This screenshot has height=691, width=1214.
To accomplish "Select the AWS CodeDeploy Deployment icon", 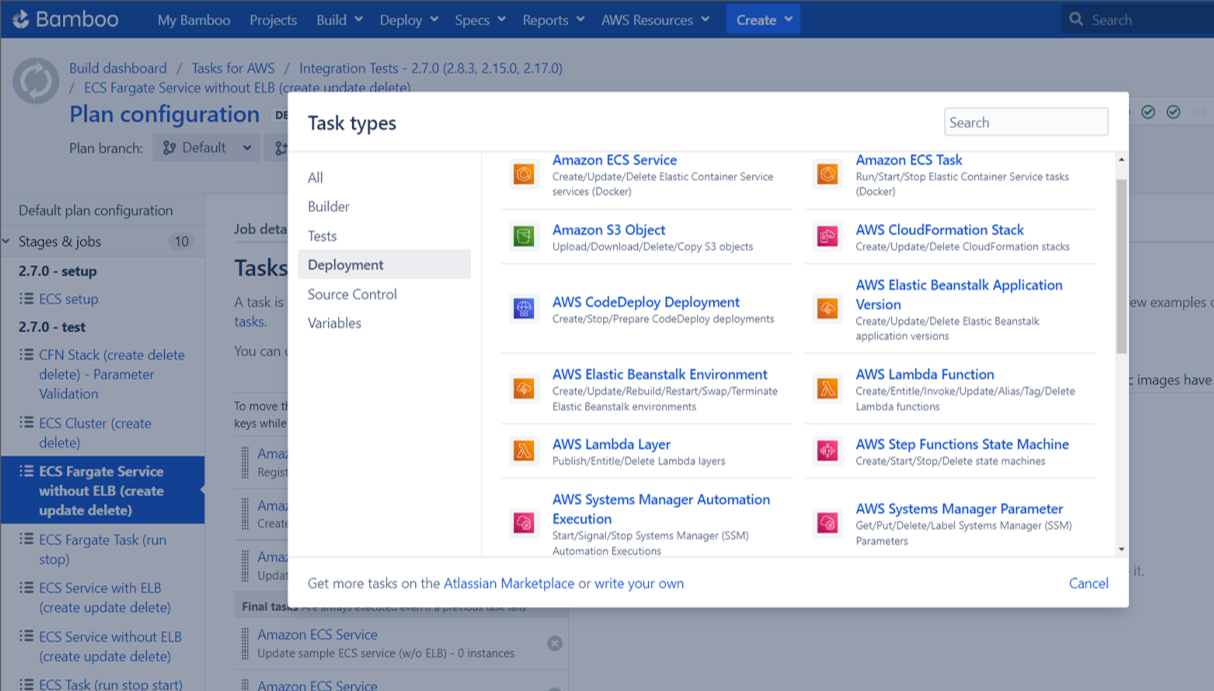I will pos(523,309).
